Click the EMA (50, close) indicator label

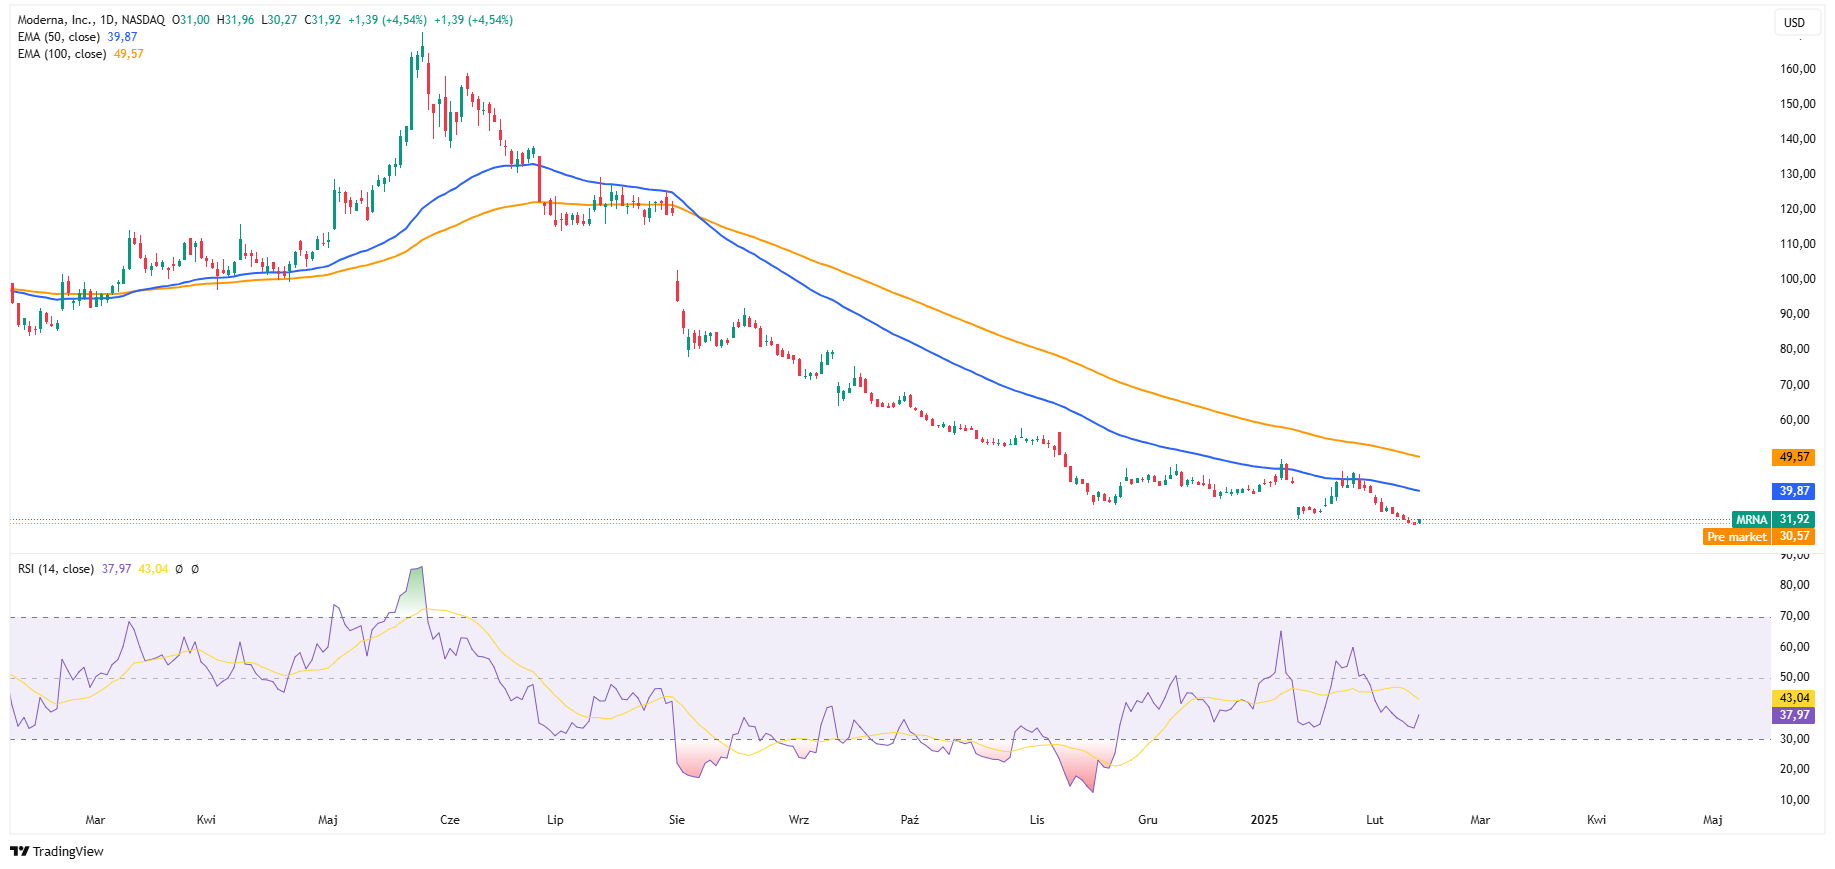pos(59,37)
